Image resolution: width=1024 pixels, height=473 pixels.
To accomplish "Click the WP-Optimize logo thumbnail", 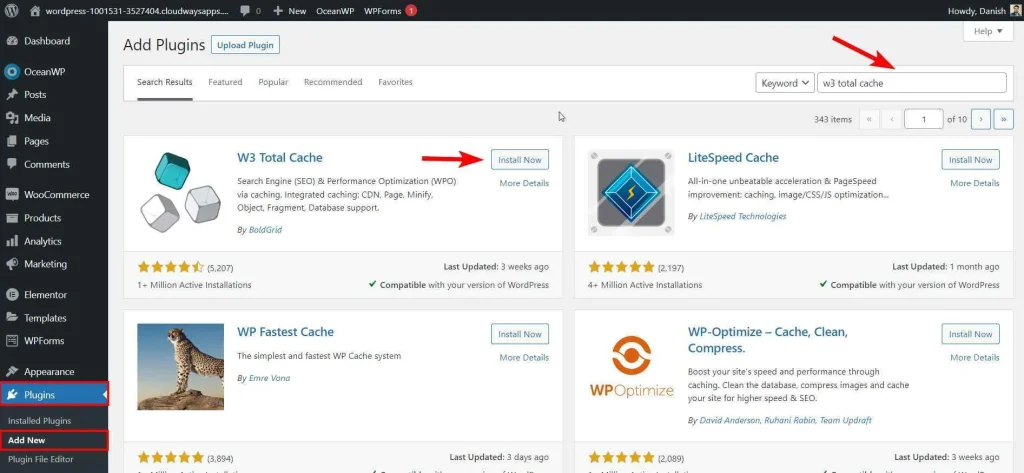I will point(631,367).
